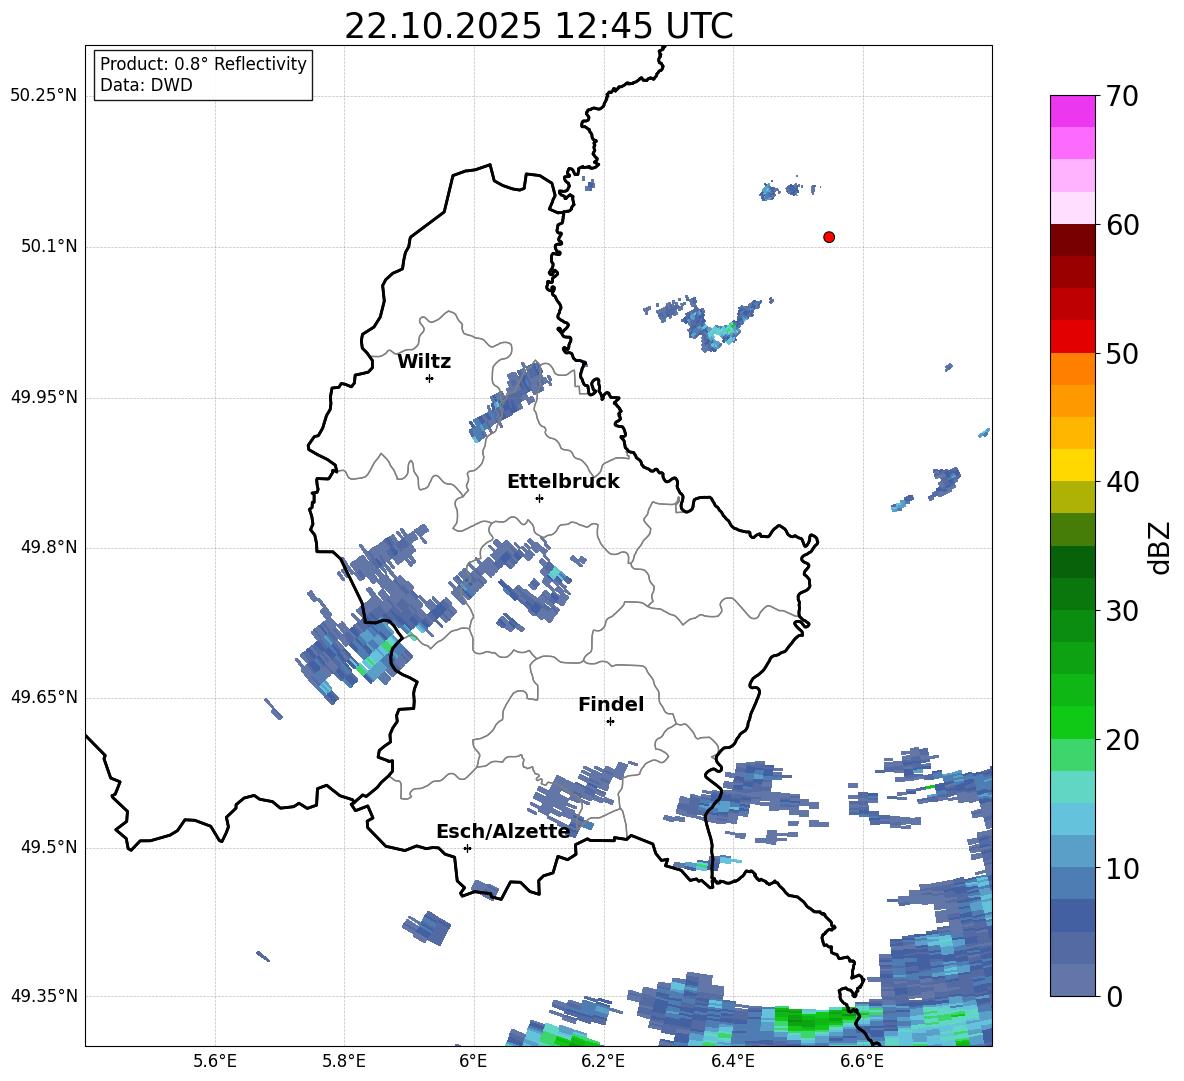Click the cross marker below Ettelbruck

539,498
